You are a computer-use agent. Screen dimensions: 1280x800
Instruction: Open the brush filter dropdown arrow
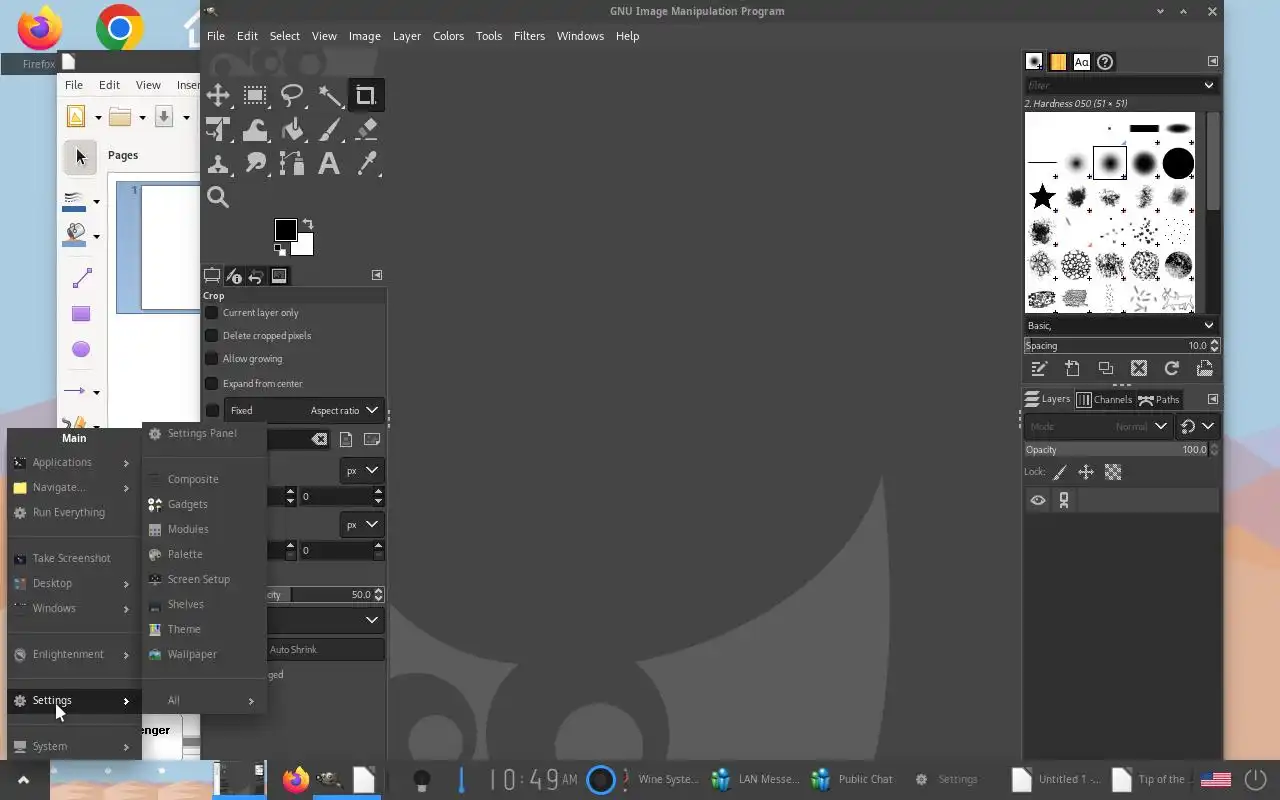point(1208,85)
